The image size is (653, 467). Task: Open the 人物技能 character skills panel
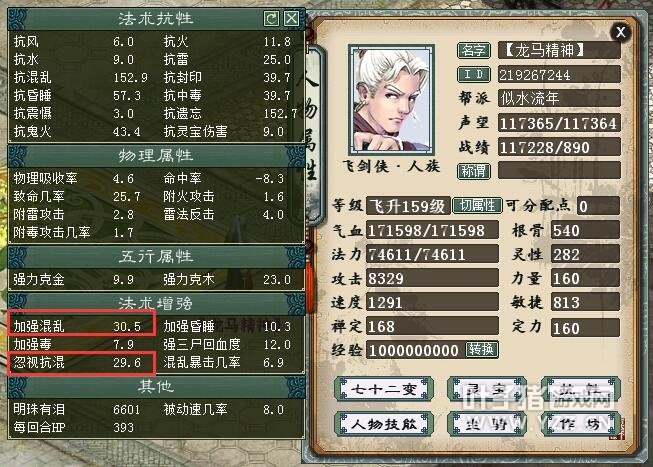tap(384, 424)
